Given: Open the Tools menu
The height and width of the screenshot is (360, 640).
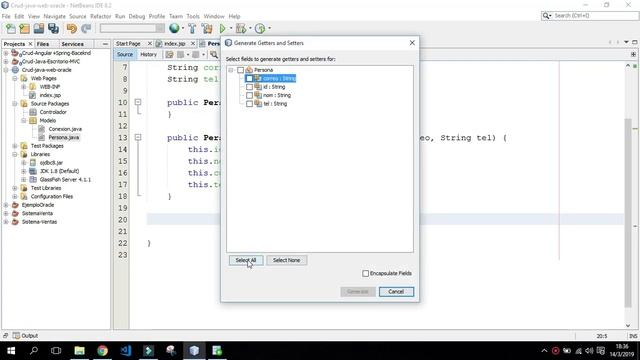Looking at the screenshot, I should point(193,16).
